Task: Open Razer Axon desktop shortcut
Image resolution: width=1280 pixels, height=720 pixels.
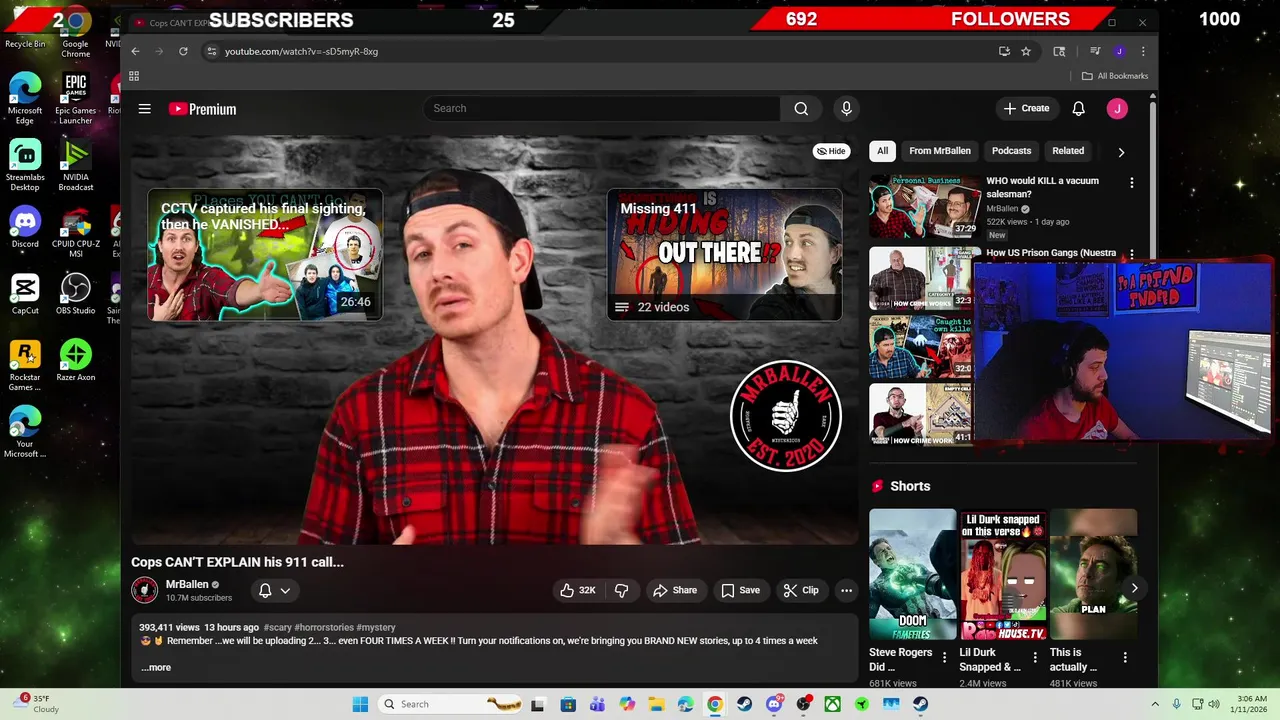Action: (76, 361)
